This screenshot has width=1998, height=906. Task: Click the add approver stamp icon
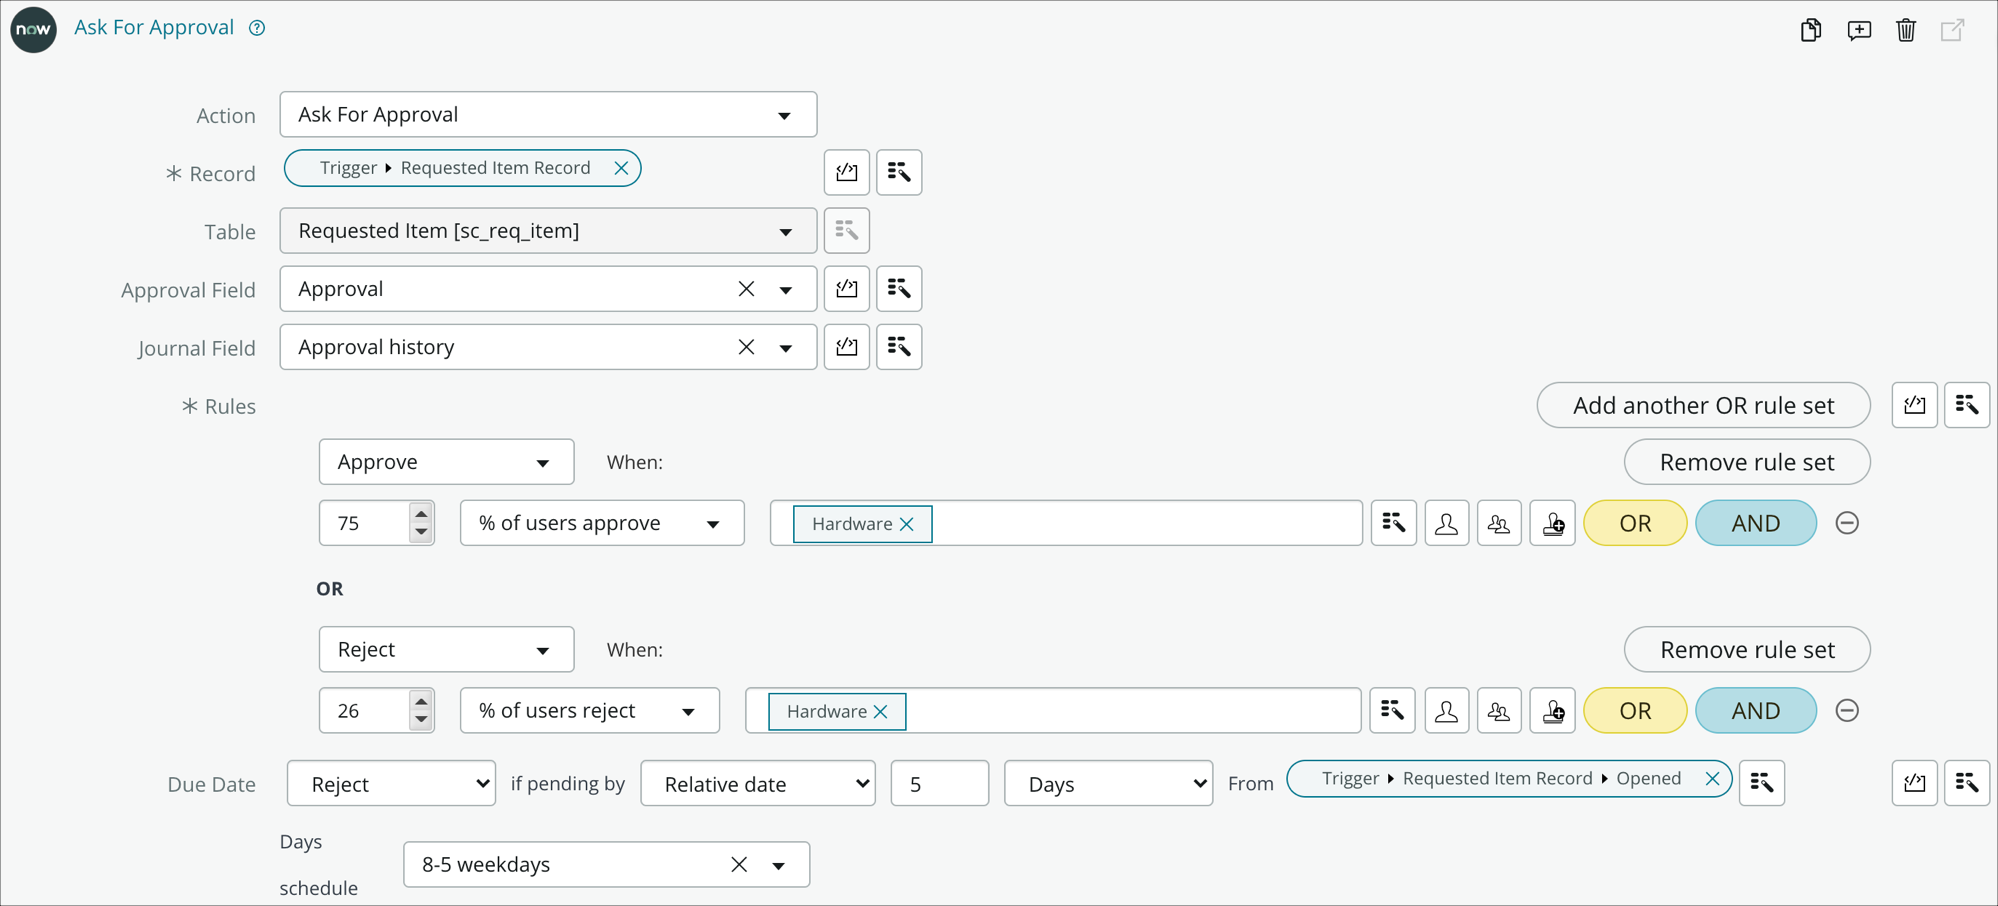tap(1552, 523)
